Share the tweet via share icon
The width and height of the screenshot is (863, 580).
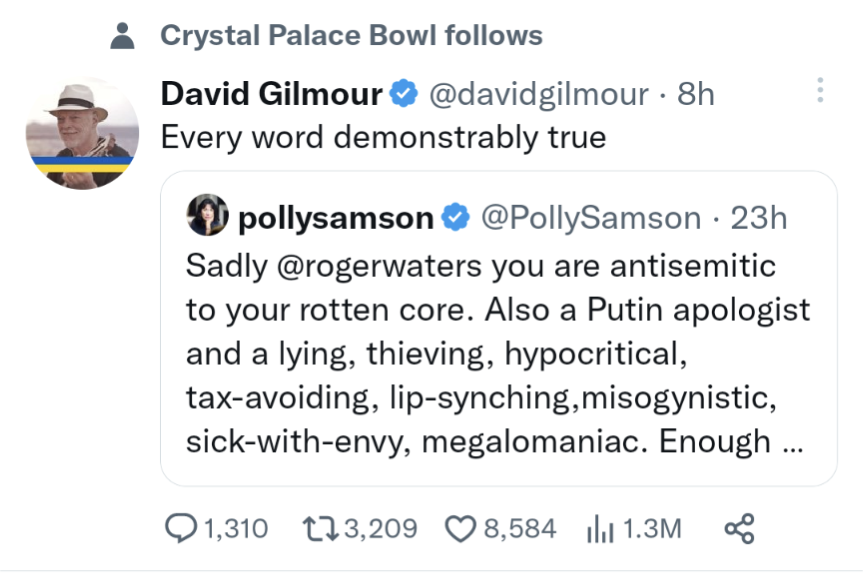click(738, 528)
